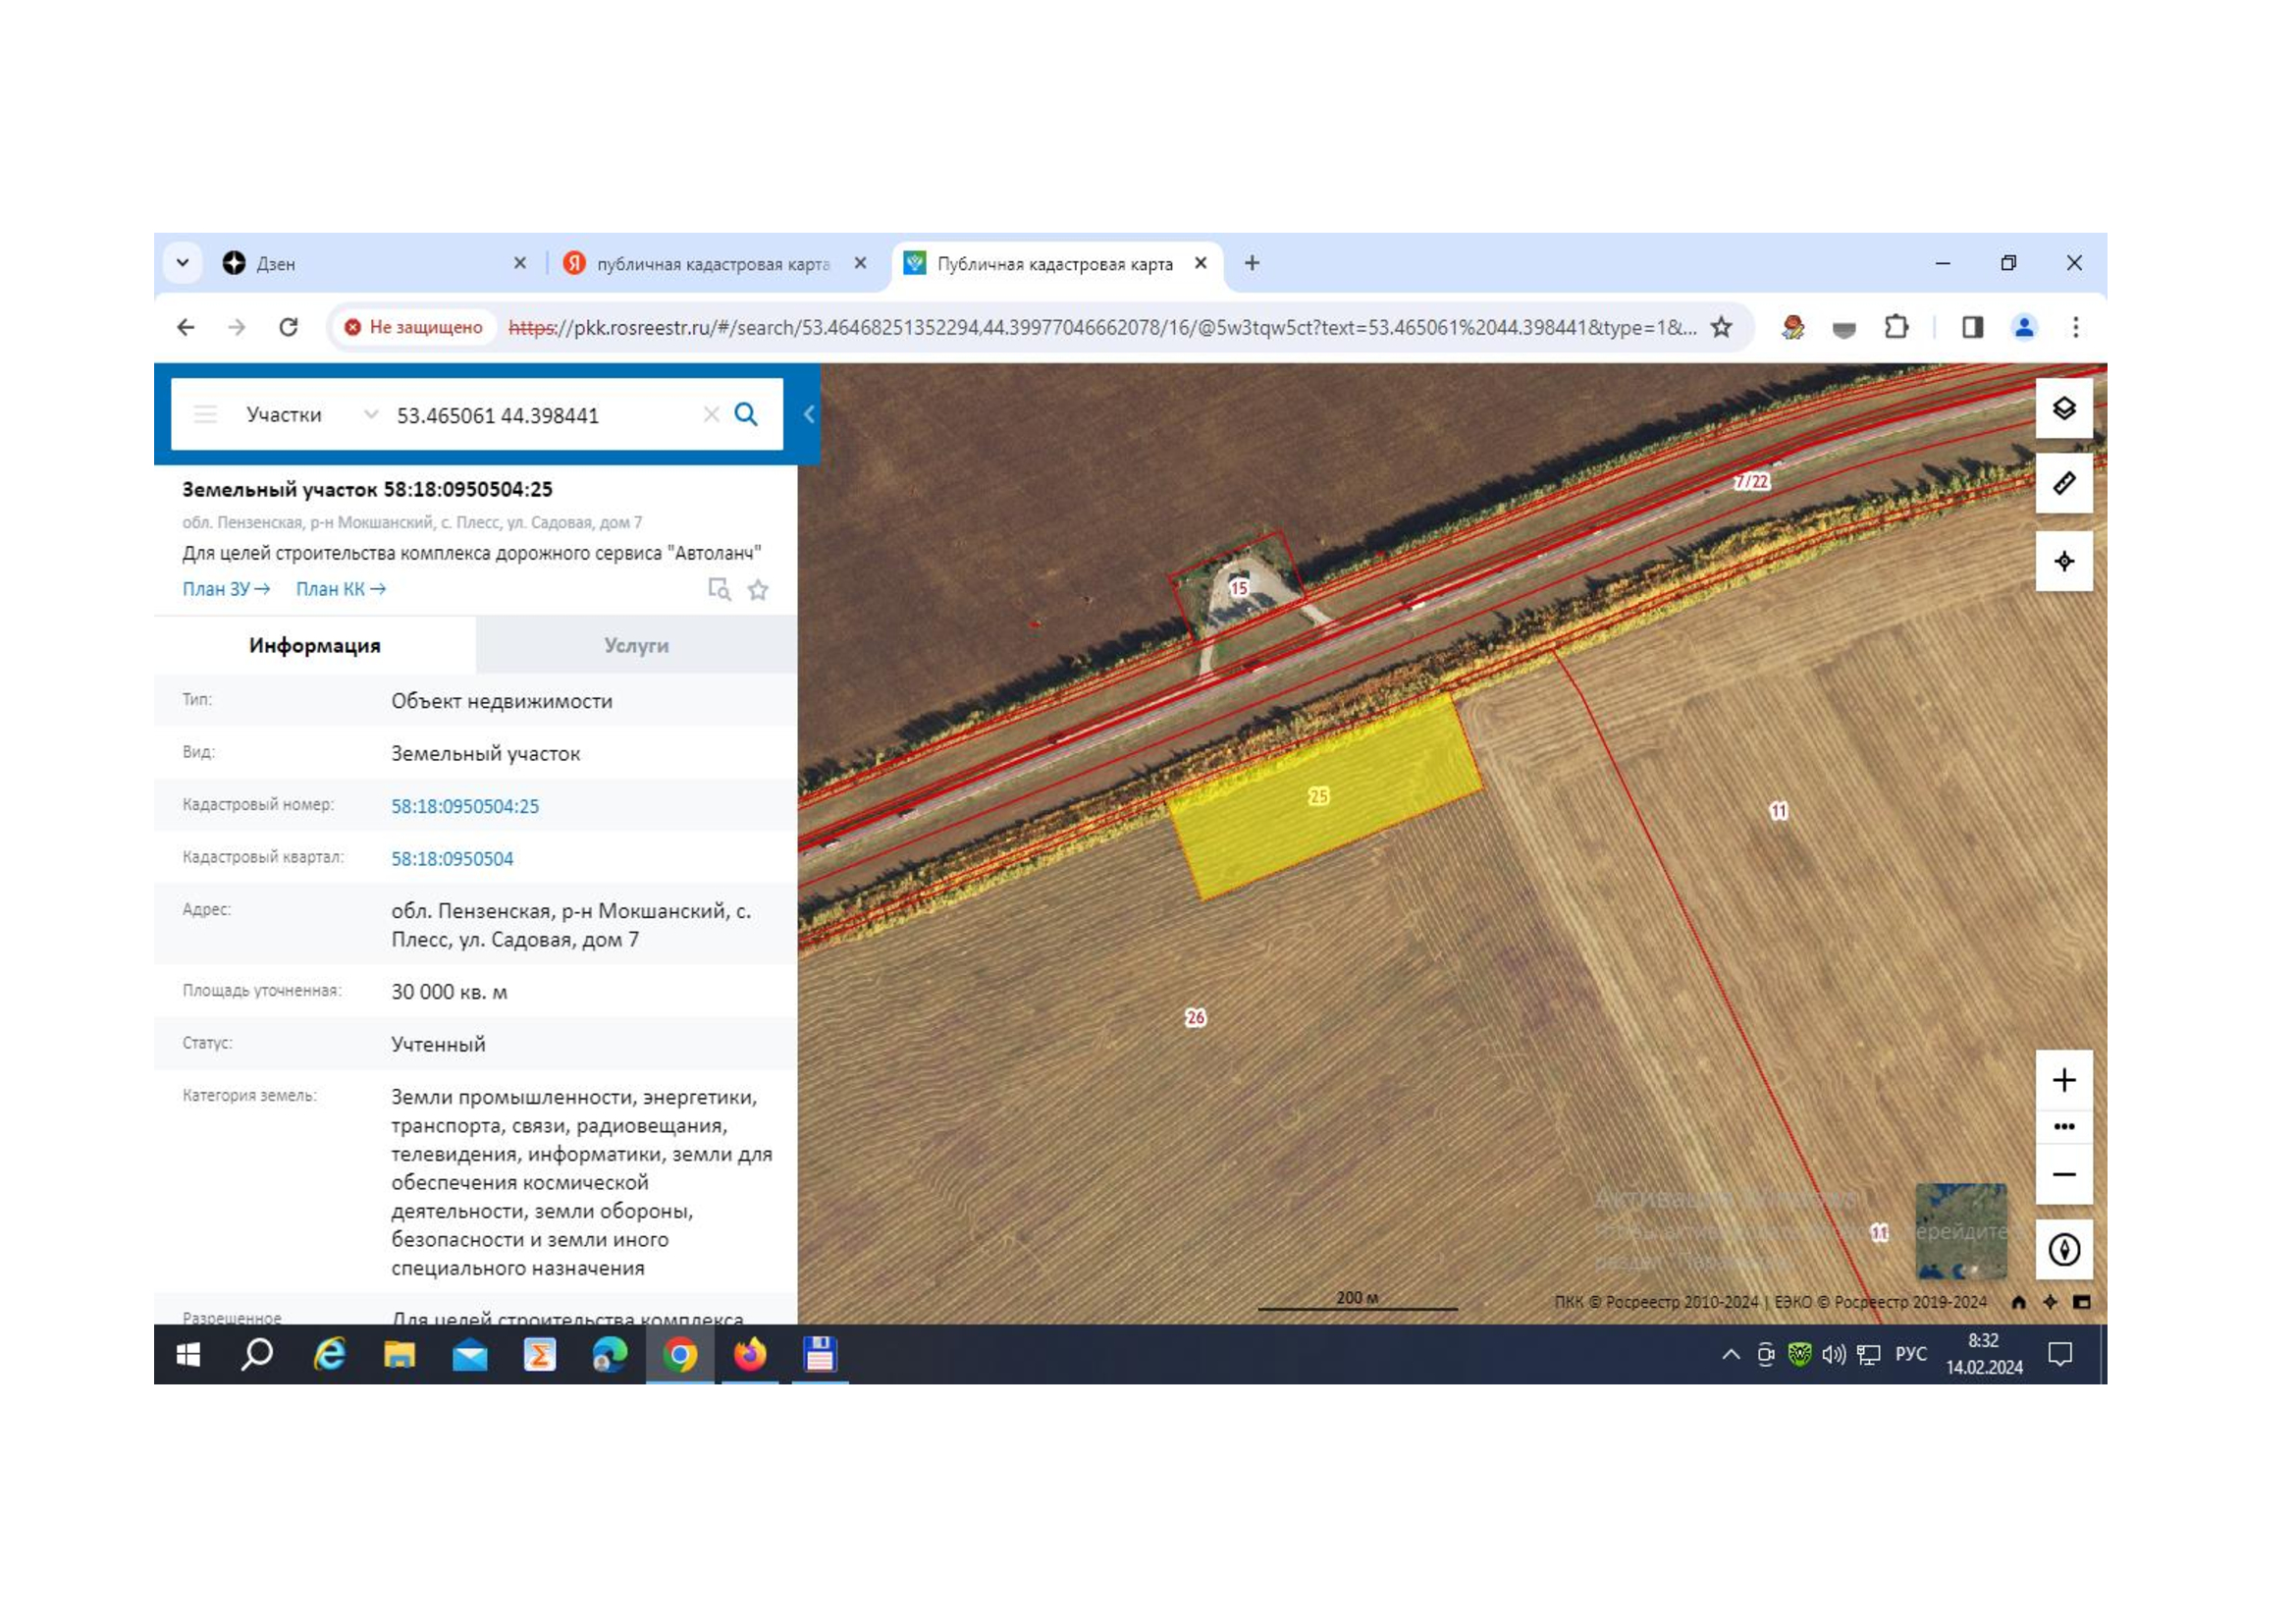The width and height of the screenshot is (2296, 1624).
Task: Switch keyboard language РУС indicator
Action: (x=1910, y=1354)
